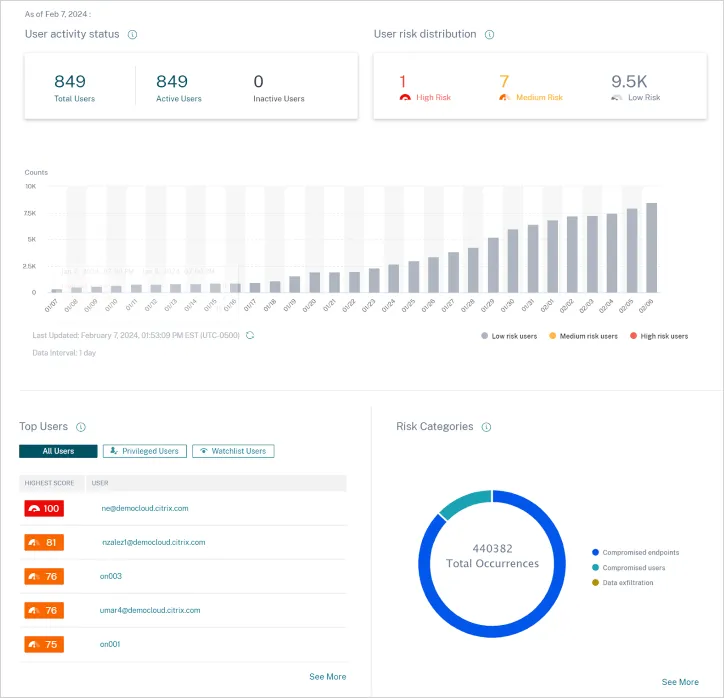724x698 pixels.
Task: Switch to Watchlist Users tab
Action: [x=232, y=451]
